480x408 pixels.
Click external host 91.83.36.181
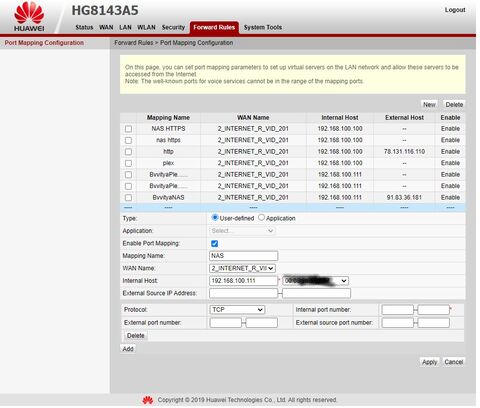[404, 198]
